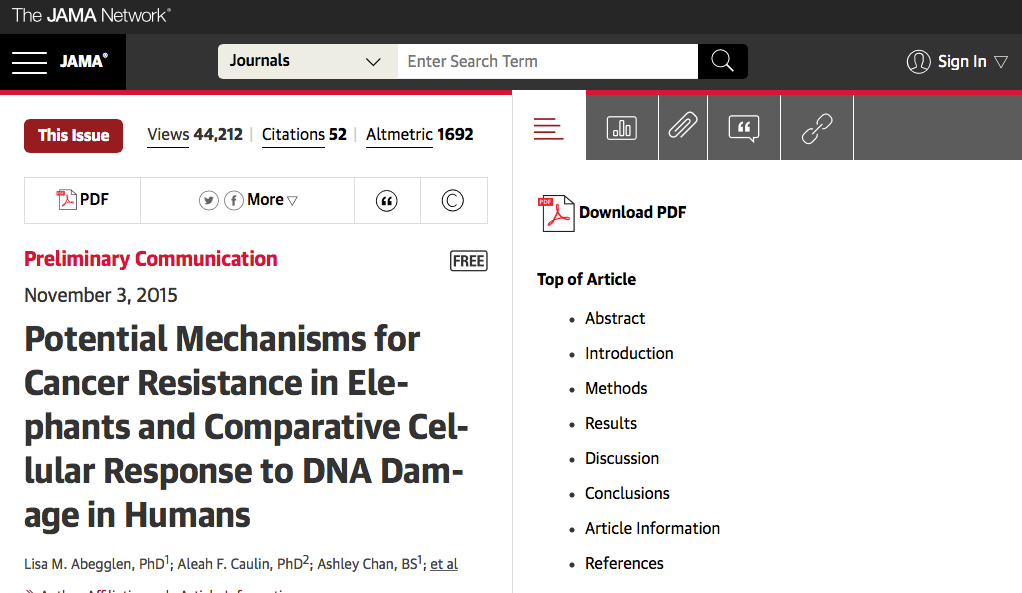Type in the Enter Search Term field
The image size is (1022, 593).
[x=547, y=61]
